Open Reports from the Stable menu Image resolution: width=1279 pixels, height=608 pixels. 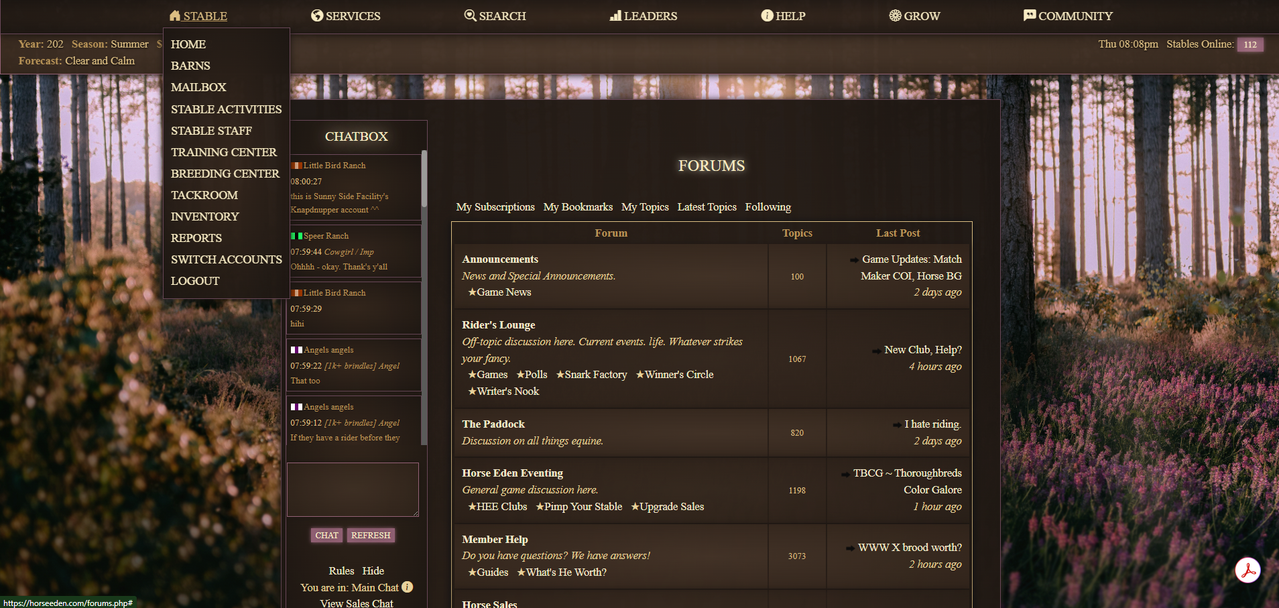(196, 238)
